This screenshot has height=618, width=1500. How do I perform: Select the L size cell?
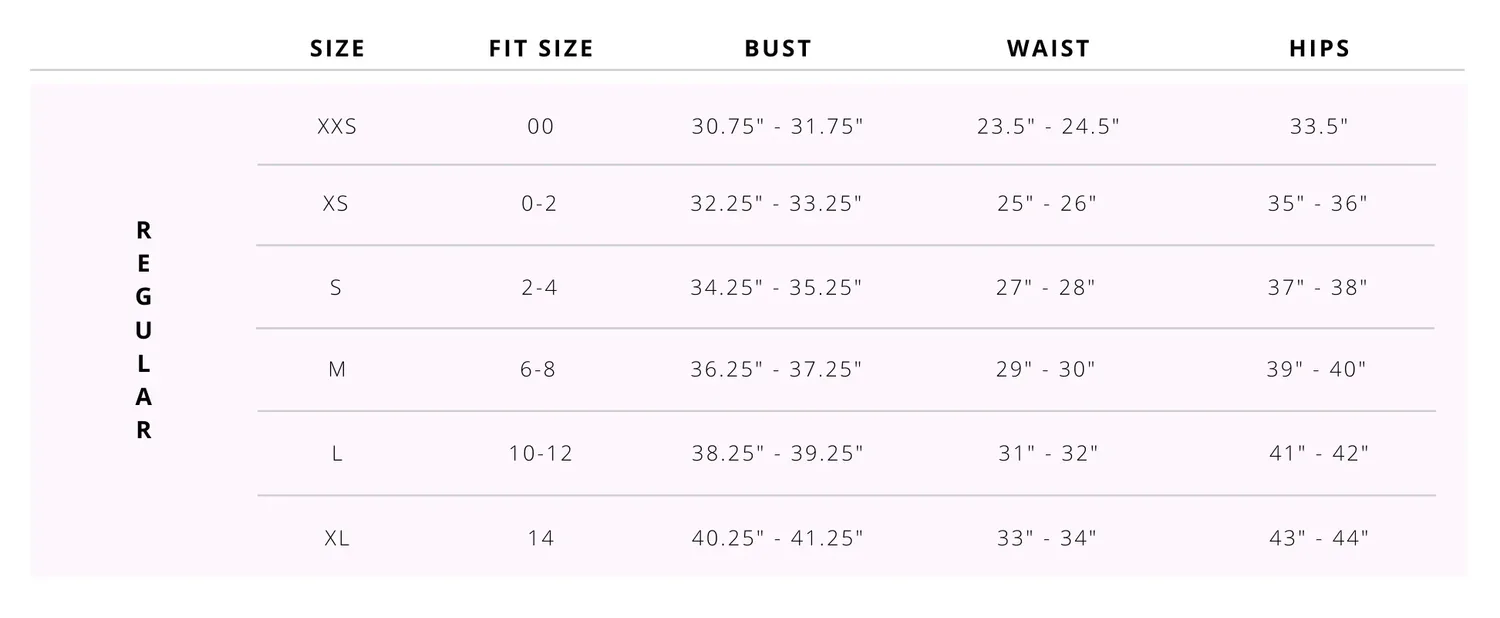337,453
